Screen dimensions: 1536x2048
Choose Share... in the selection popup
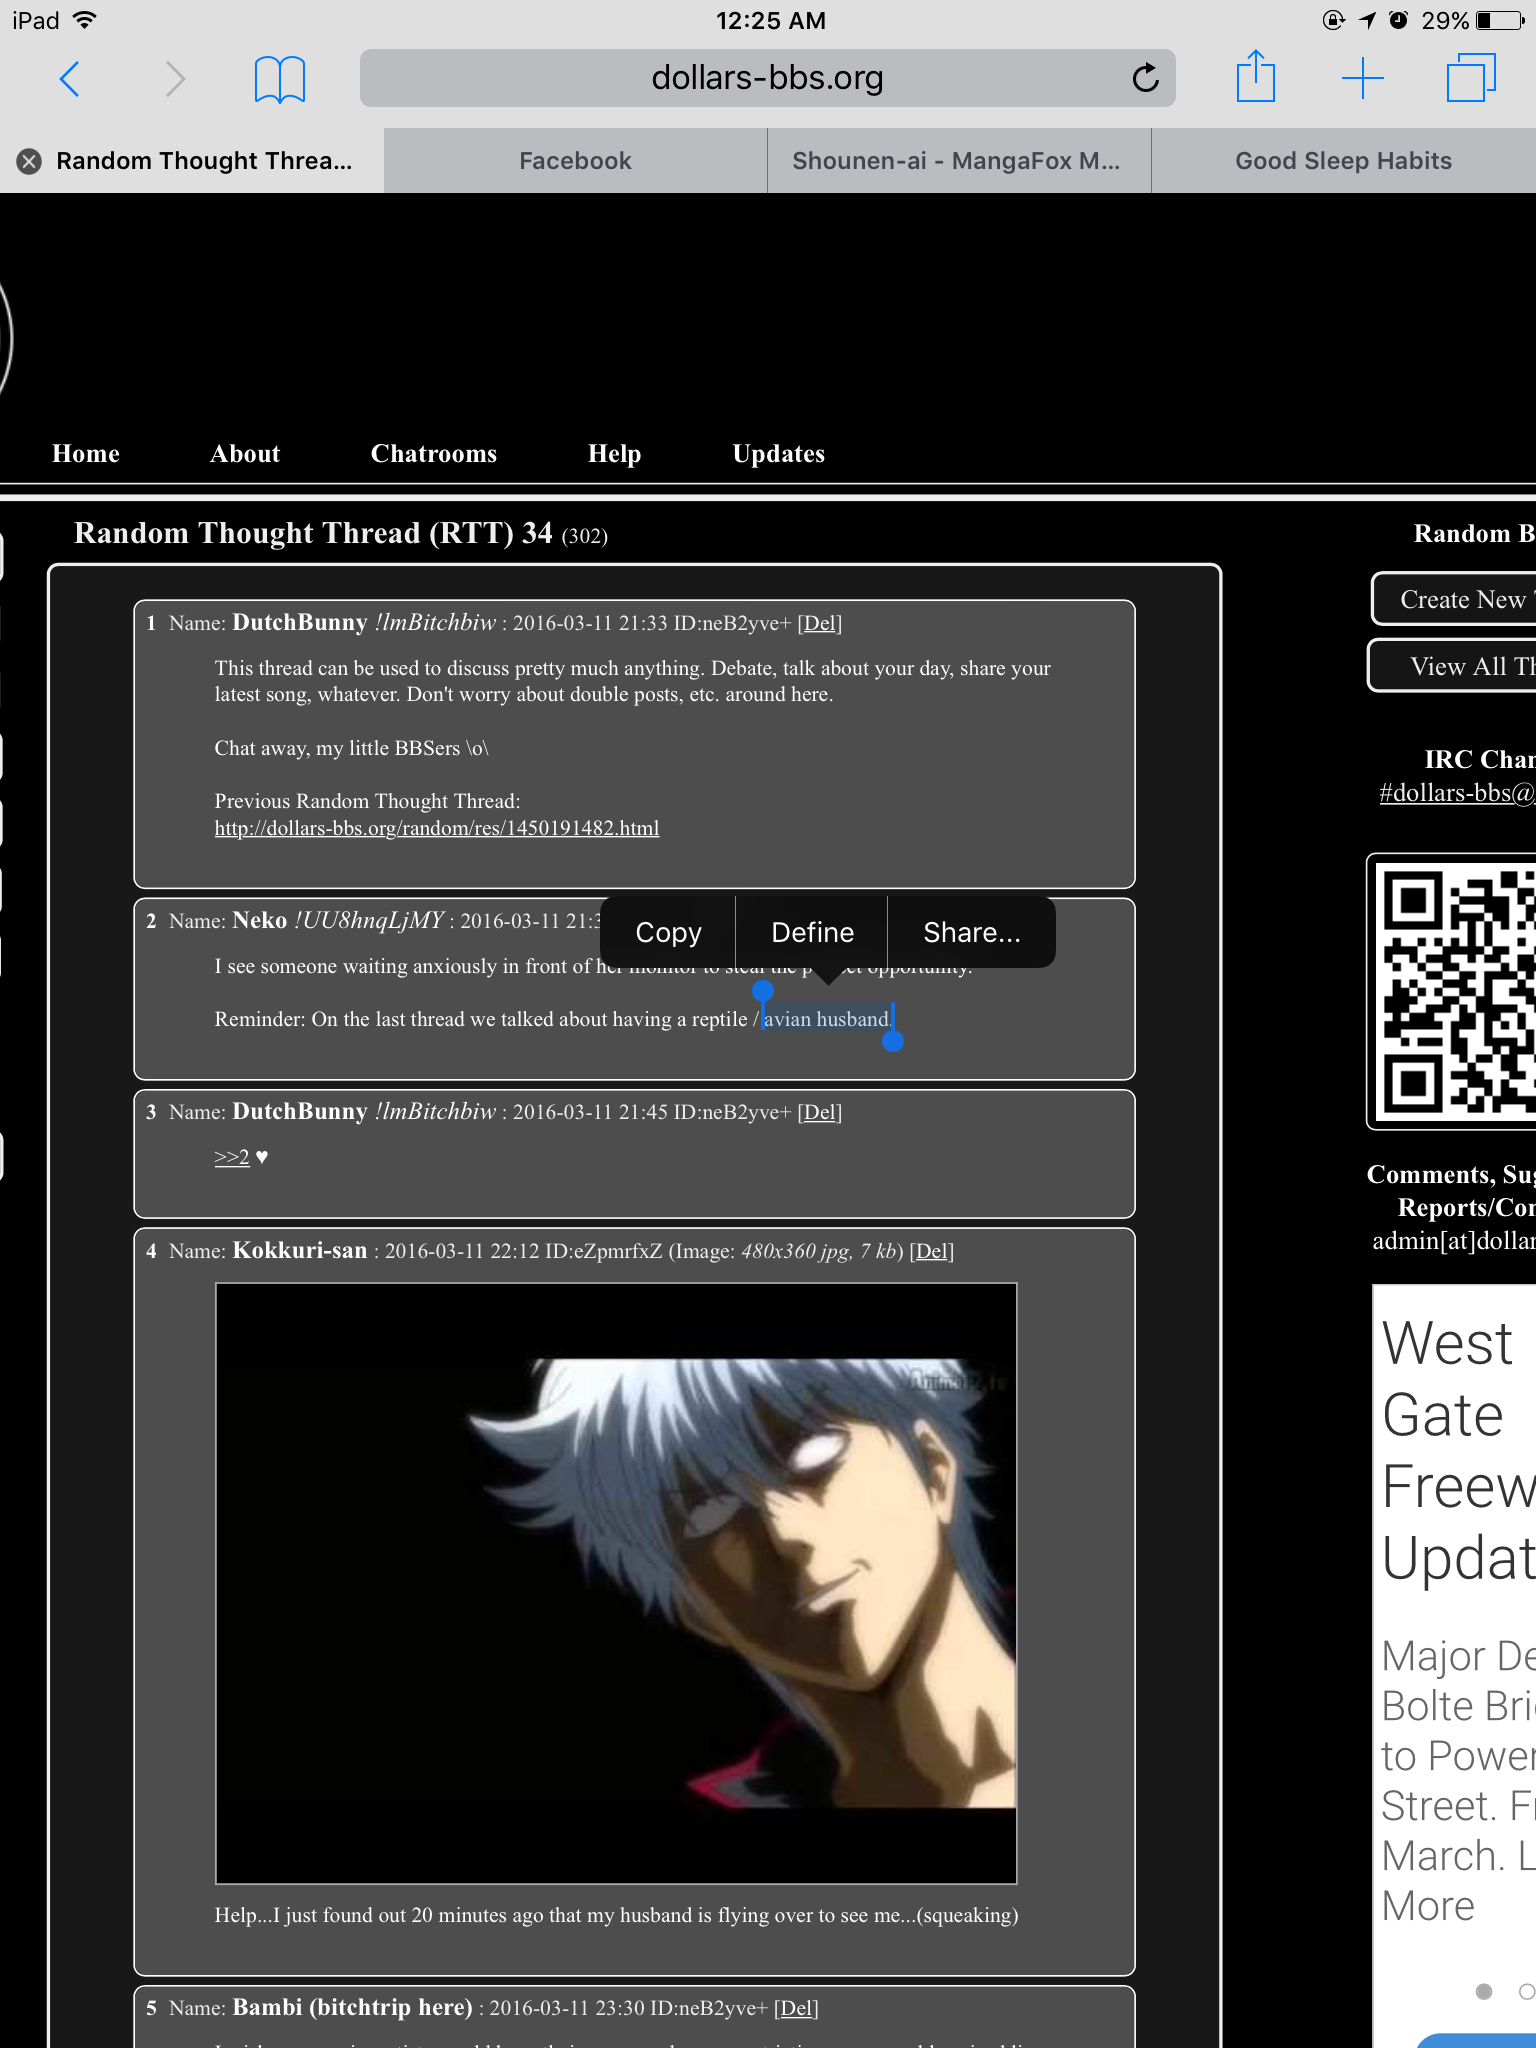(971, 932)
